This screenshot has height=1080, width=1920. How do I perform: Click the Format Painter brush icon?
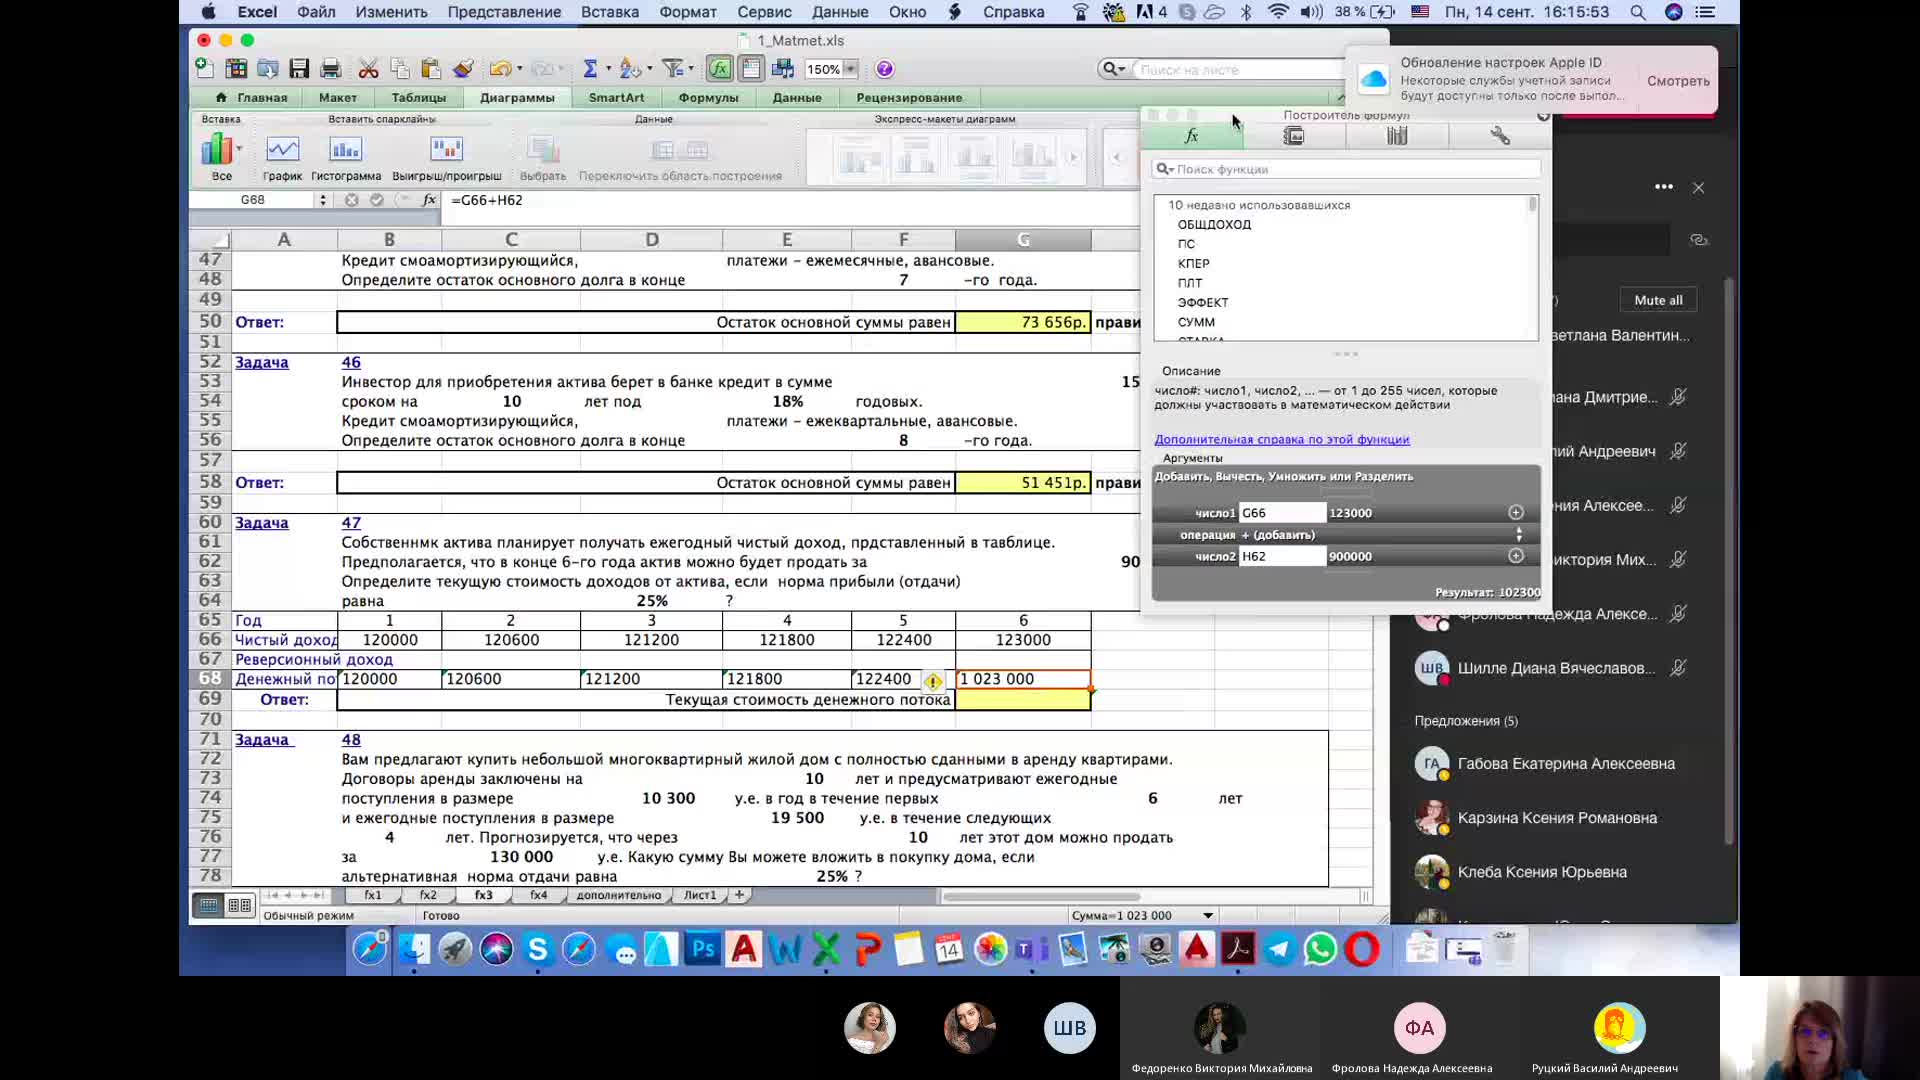(x=463, y=69)
